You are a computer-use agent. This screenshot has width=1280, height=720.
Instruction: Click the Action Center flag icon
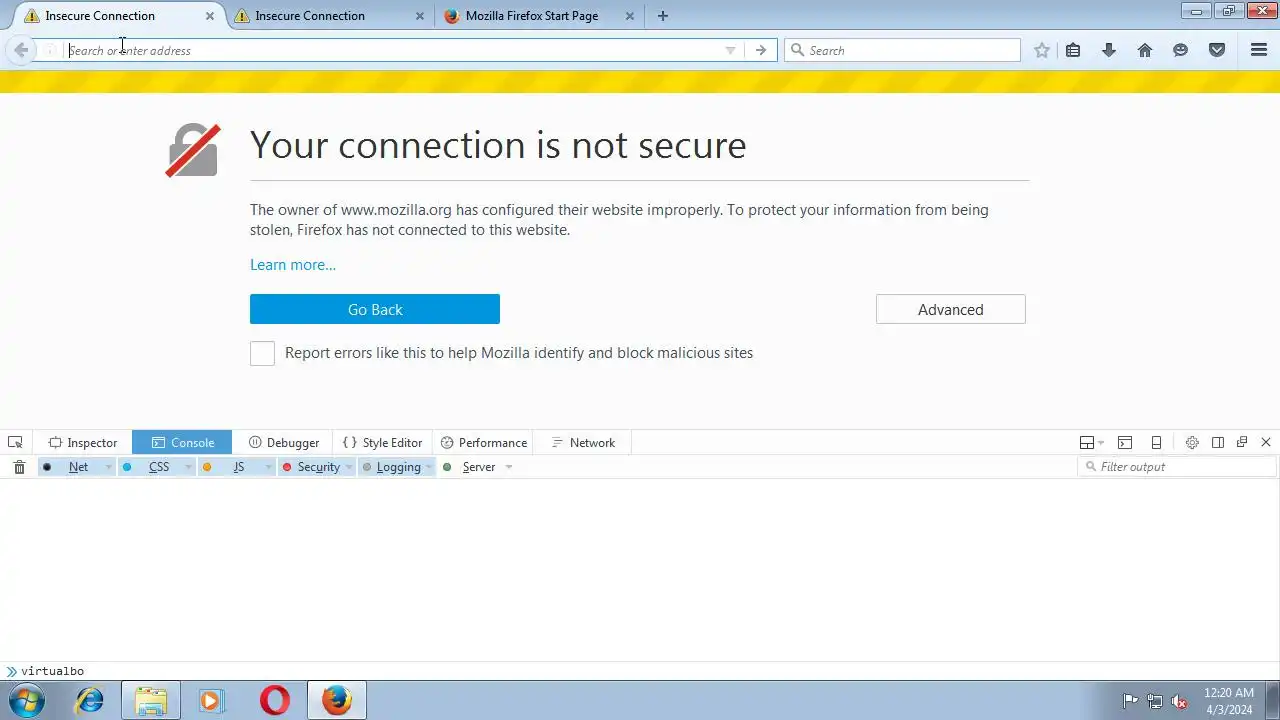point(1131,701)
